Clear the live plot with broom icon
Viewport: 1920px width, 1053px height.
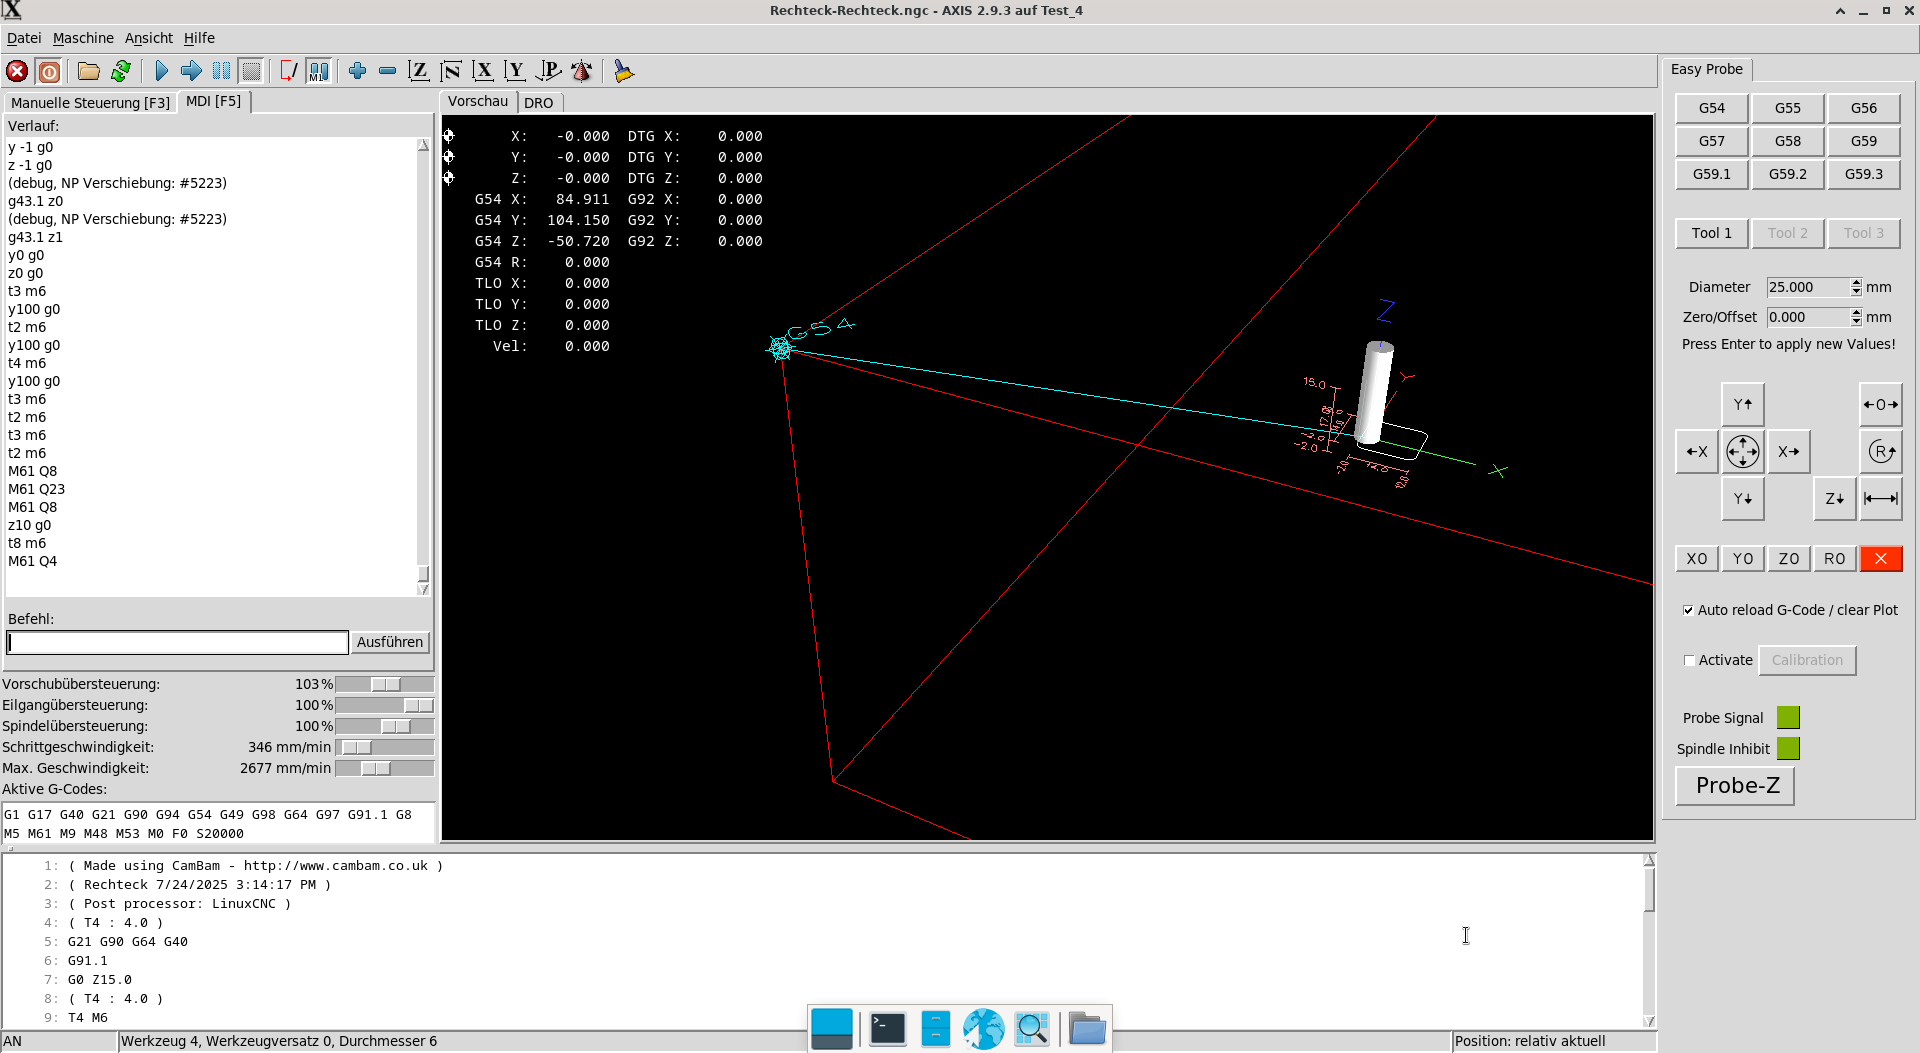tap(624, 71)
